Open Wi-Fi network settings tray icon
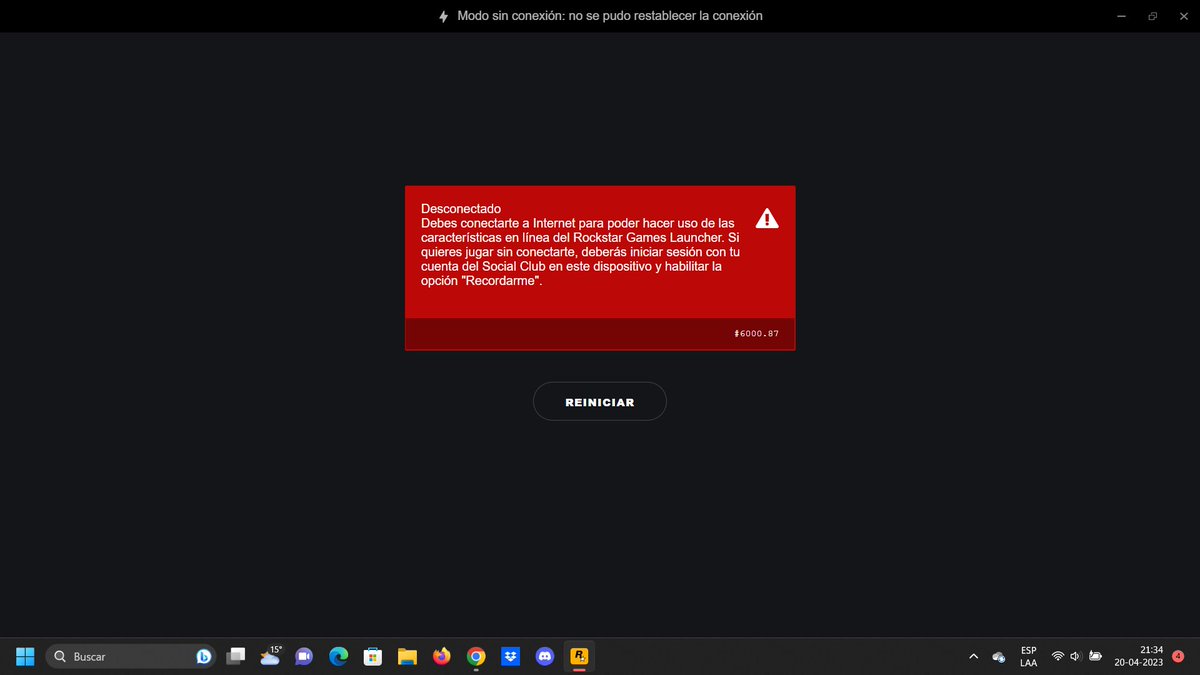The height and width of the screenshot is (675, 1200). [x=1058, y=656]
